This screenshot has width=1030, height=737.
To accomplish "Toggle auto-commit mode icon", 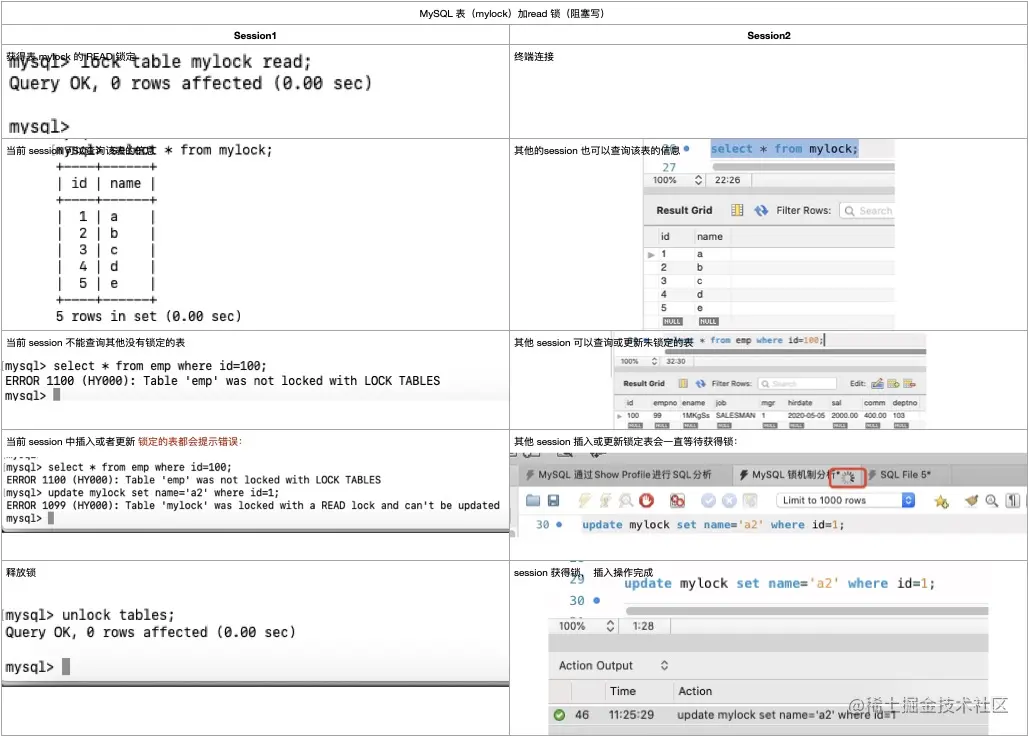I will (750, 501).
